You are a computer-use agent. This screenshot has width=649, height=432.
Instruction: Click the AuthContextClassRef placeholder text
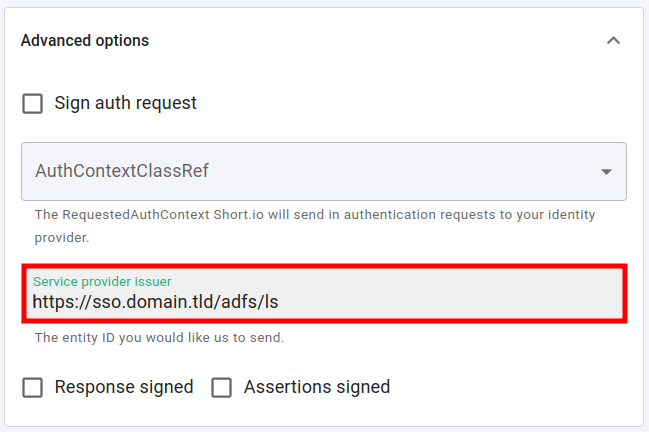pyautogui.click(x=122, y=171)
